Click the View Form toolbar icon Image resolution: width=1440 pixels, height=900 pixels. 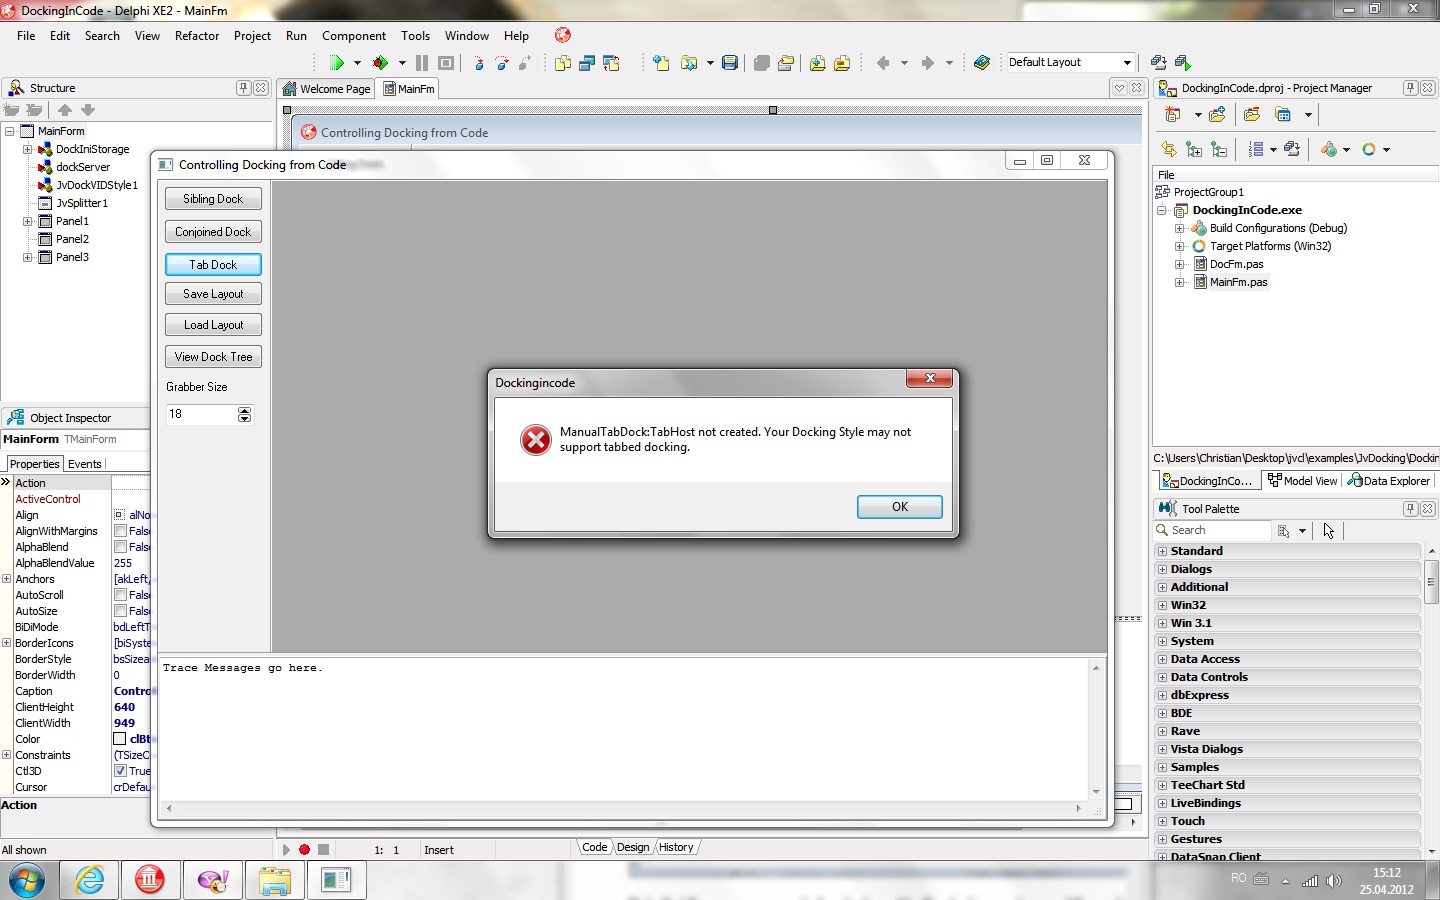coord(587,63)
